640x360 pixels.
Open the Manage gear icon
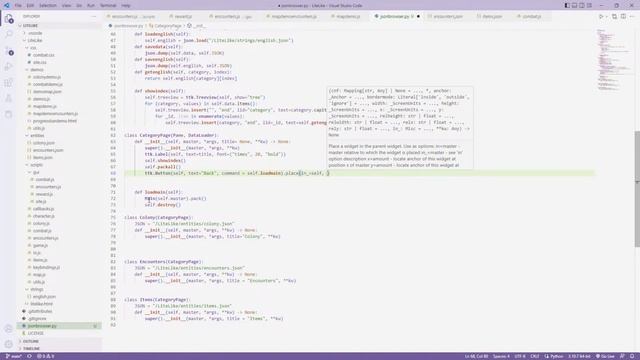coord(9,344)
